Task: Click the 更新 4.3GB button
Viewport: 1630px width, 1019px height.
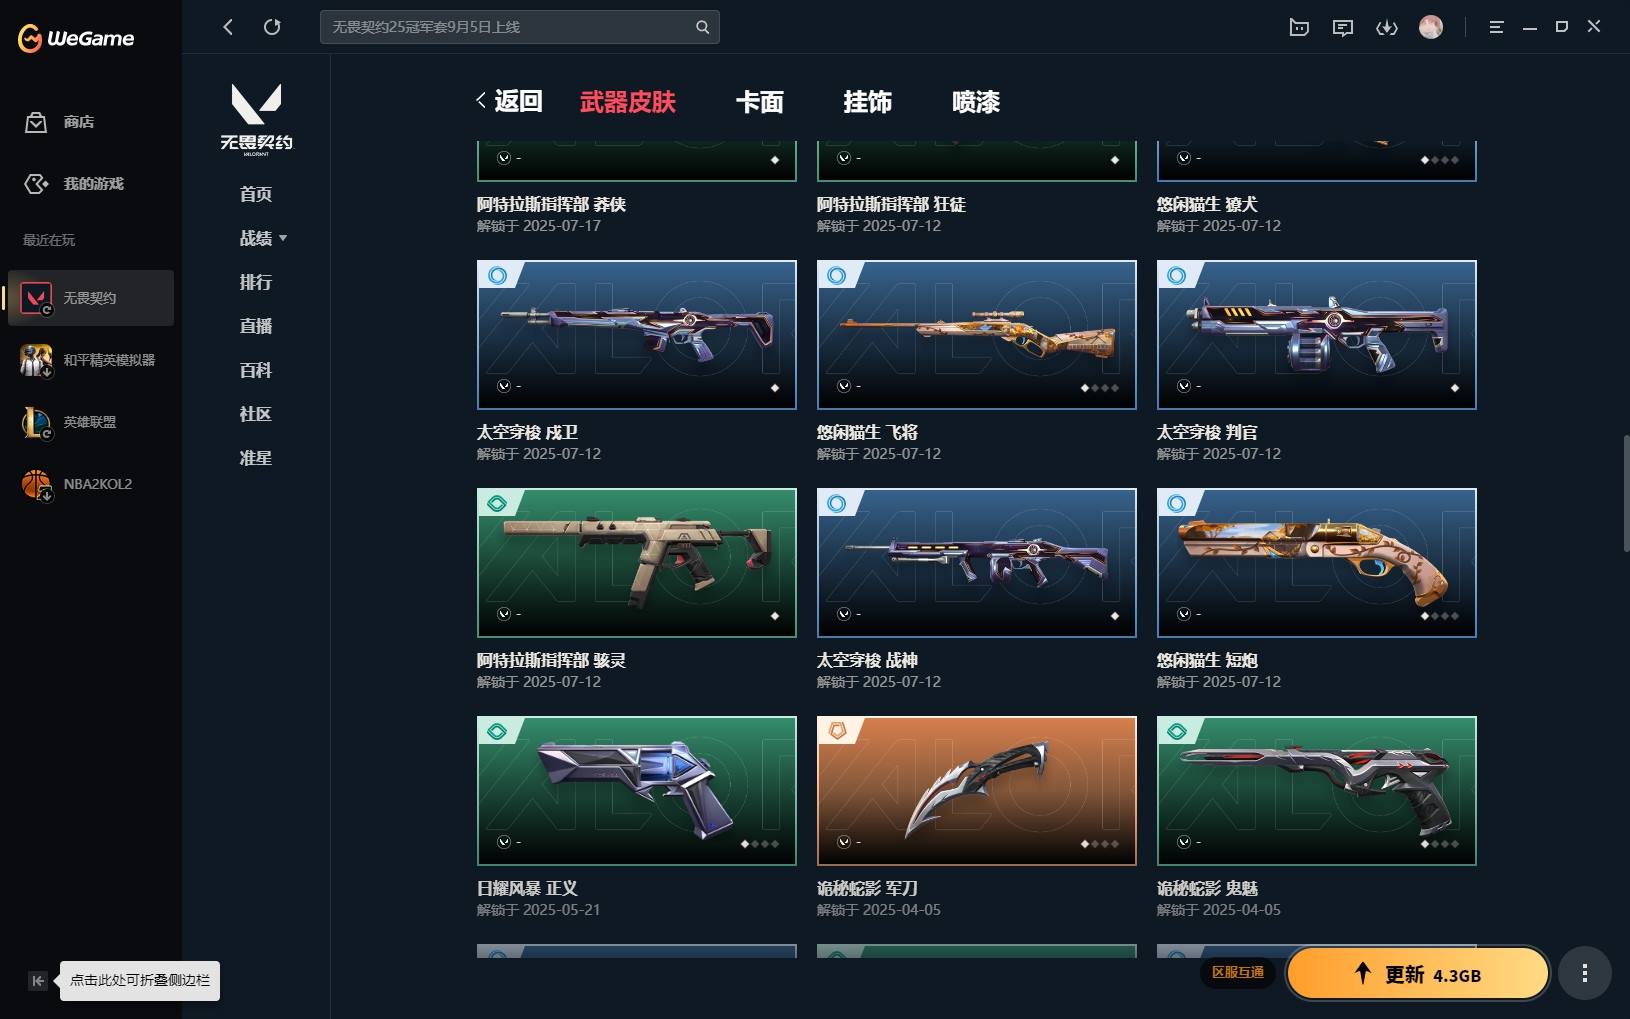Action: [1418, 973]
